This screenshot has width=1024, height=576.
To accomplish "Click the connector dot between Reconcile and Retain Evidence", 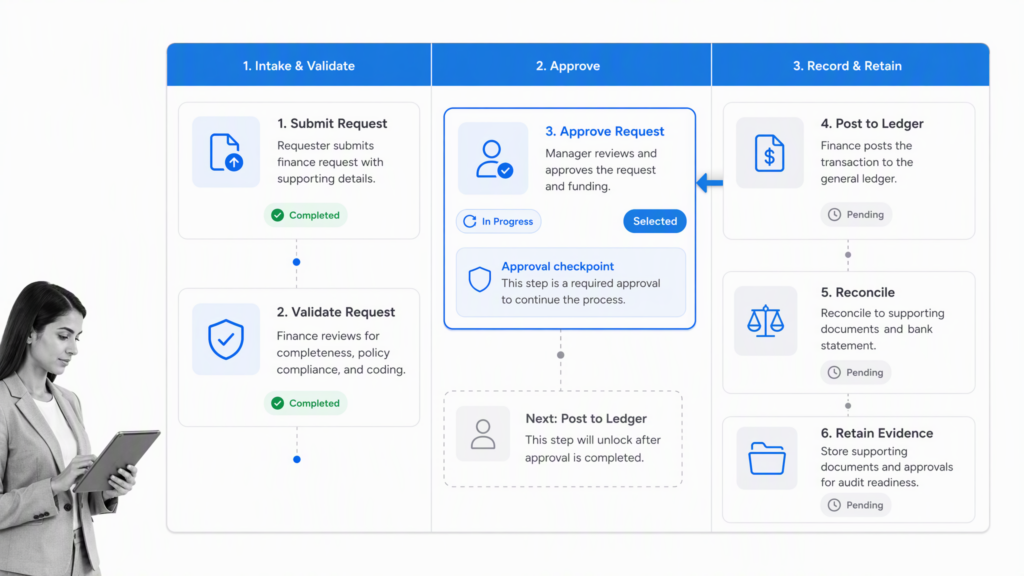I will (848, 406).
